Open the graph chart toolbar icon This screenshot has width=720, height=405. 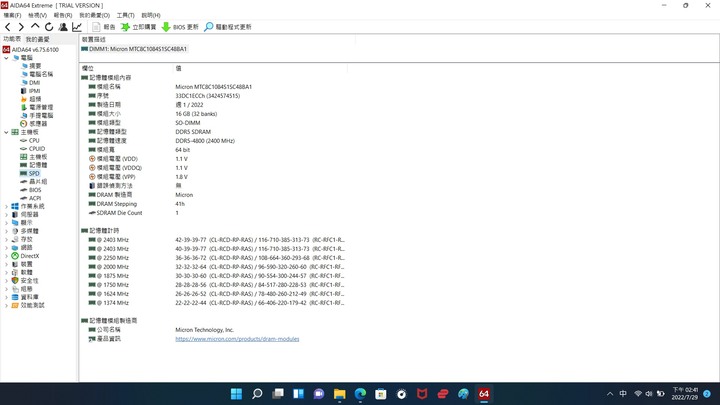pyautogui.click(x=77, y=27)
